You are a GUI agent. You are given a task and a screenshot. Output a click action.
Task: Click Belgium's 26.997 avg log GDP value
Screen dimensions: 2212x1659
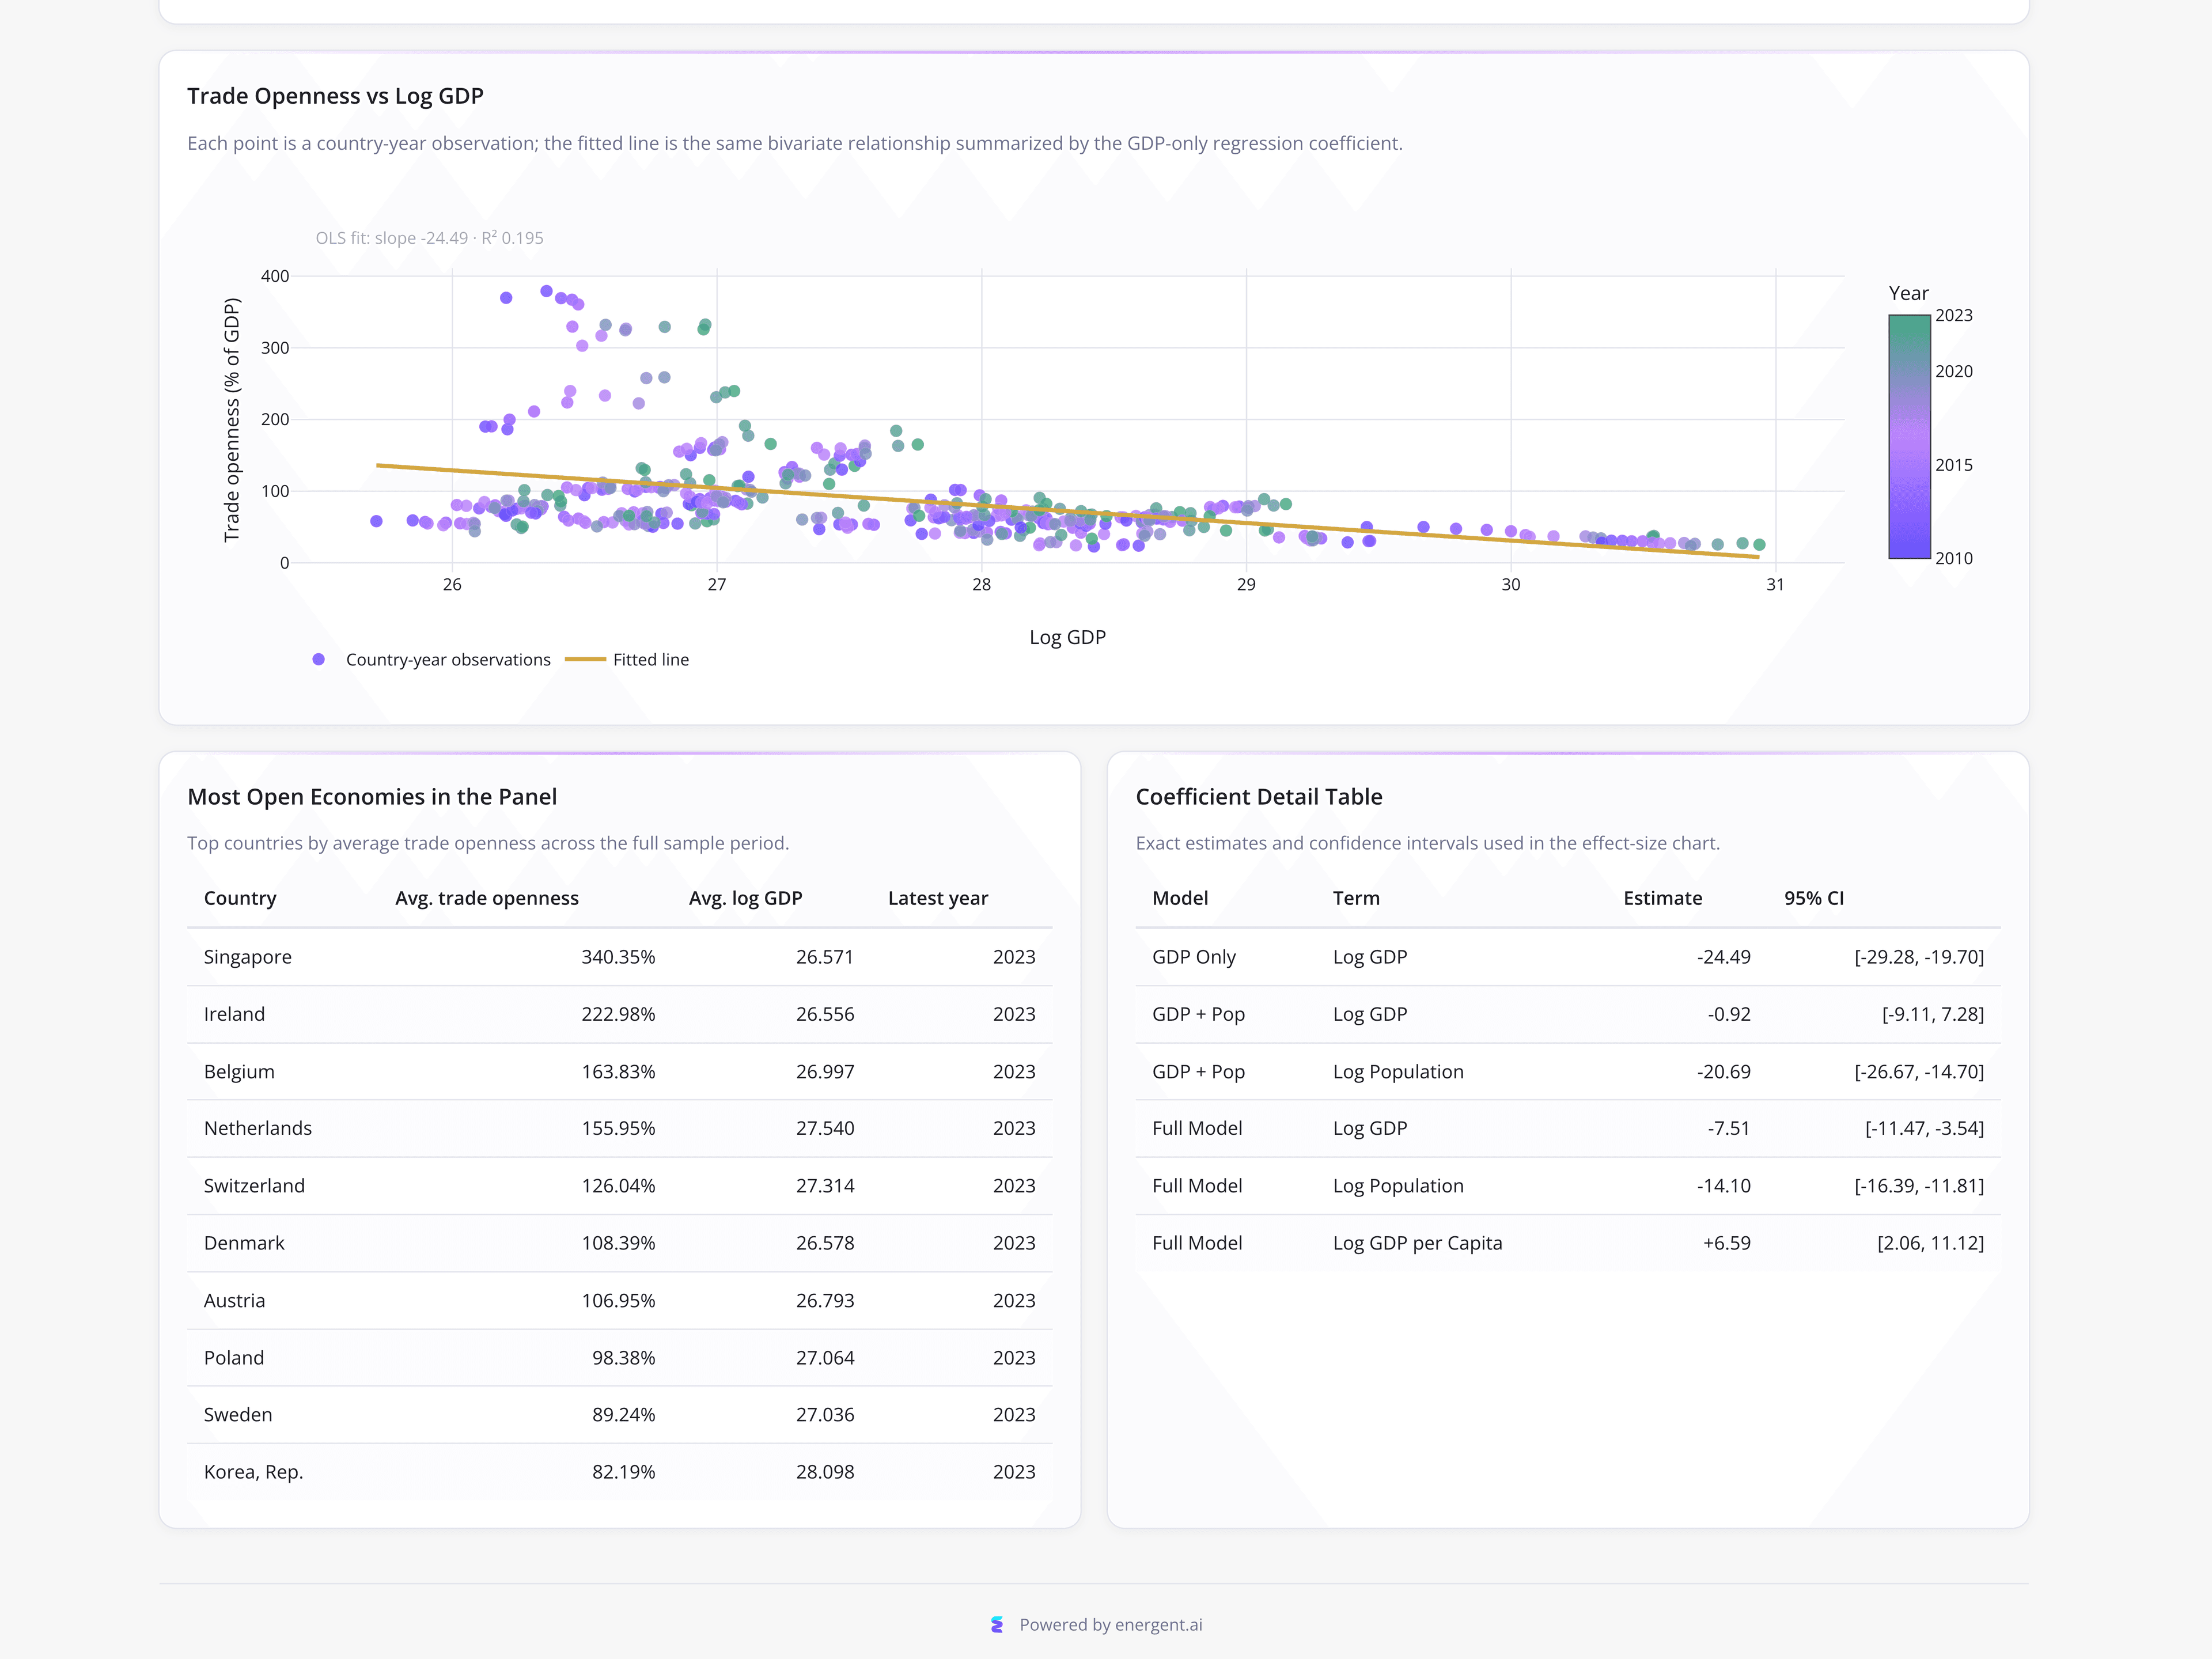click(x=825, y=1072)
